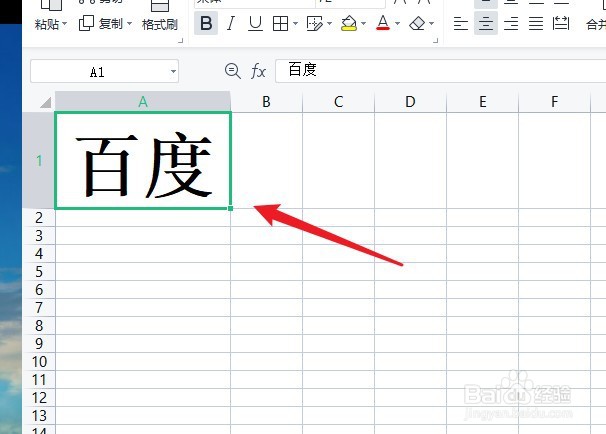
Task: Toggle Underline formatting button
Action: pos(255,23)
